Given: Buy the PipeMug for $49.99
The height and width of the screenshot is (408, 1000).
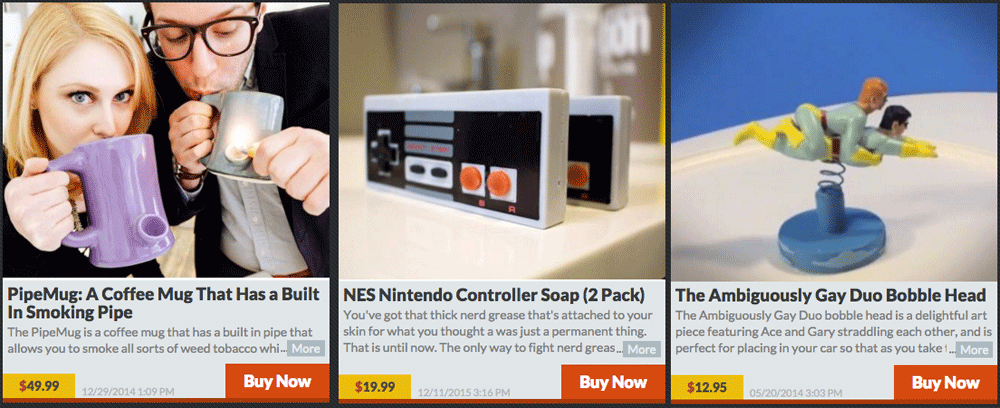Looking at the screenshot, I should [x=277, y=381].
